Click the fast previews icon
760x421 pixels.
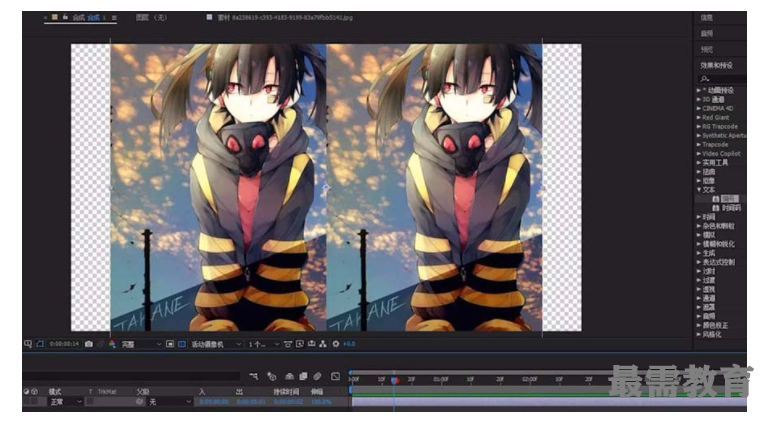(x=300, y=344)
